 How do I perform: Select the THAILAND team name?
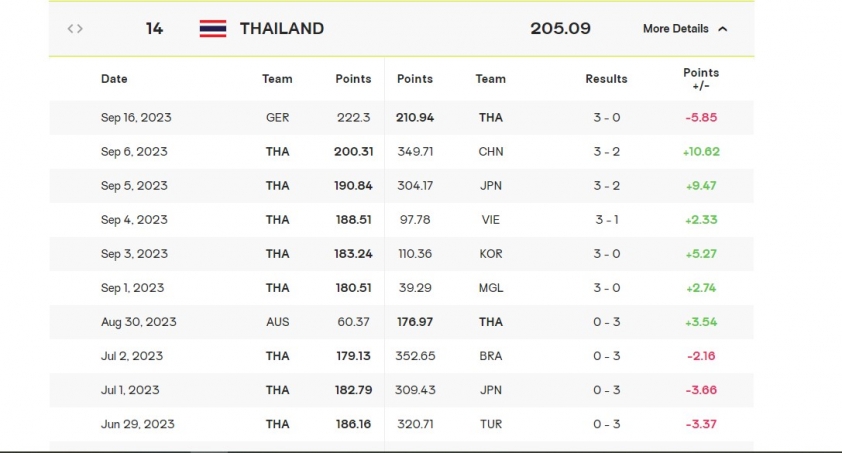(282, 28)
